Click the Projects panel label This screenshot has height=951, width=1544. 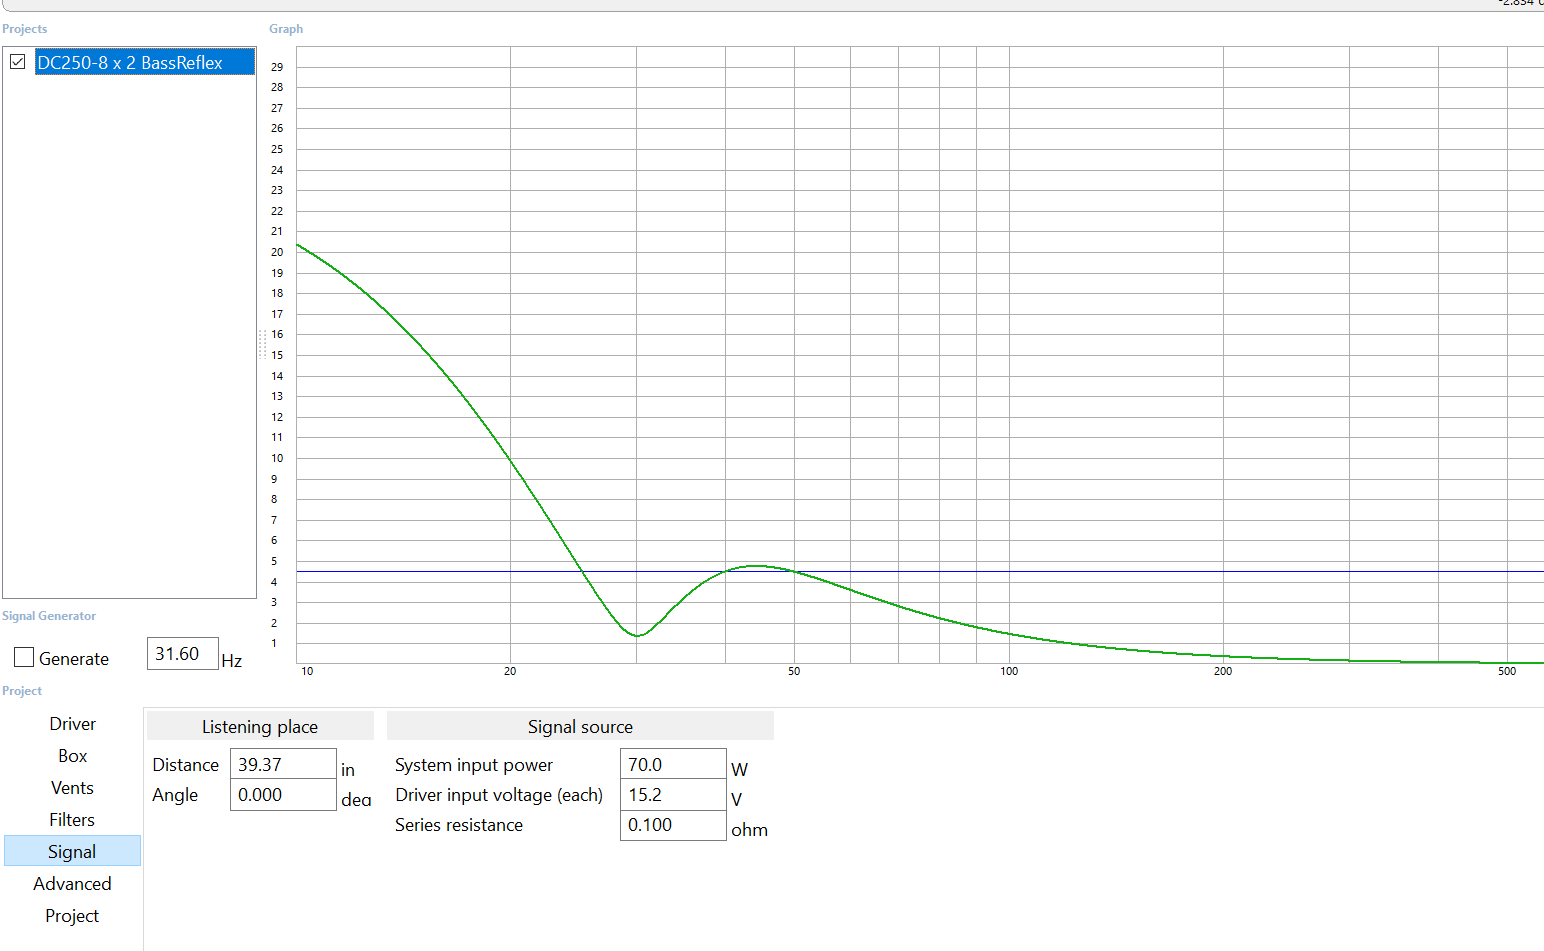(24, 29)
